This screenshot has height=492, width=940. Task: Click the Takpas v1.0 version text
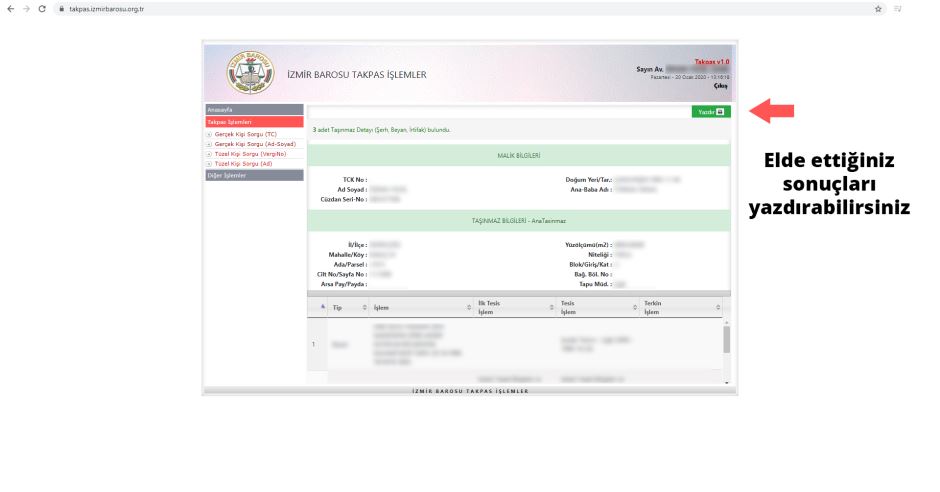point(712,62)
